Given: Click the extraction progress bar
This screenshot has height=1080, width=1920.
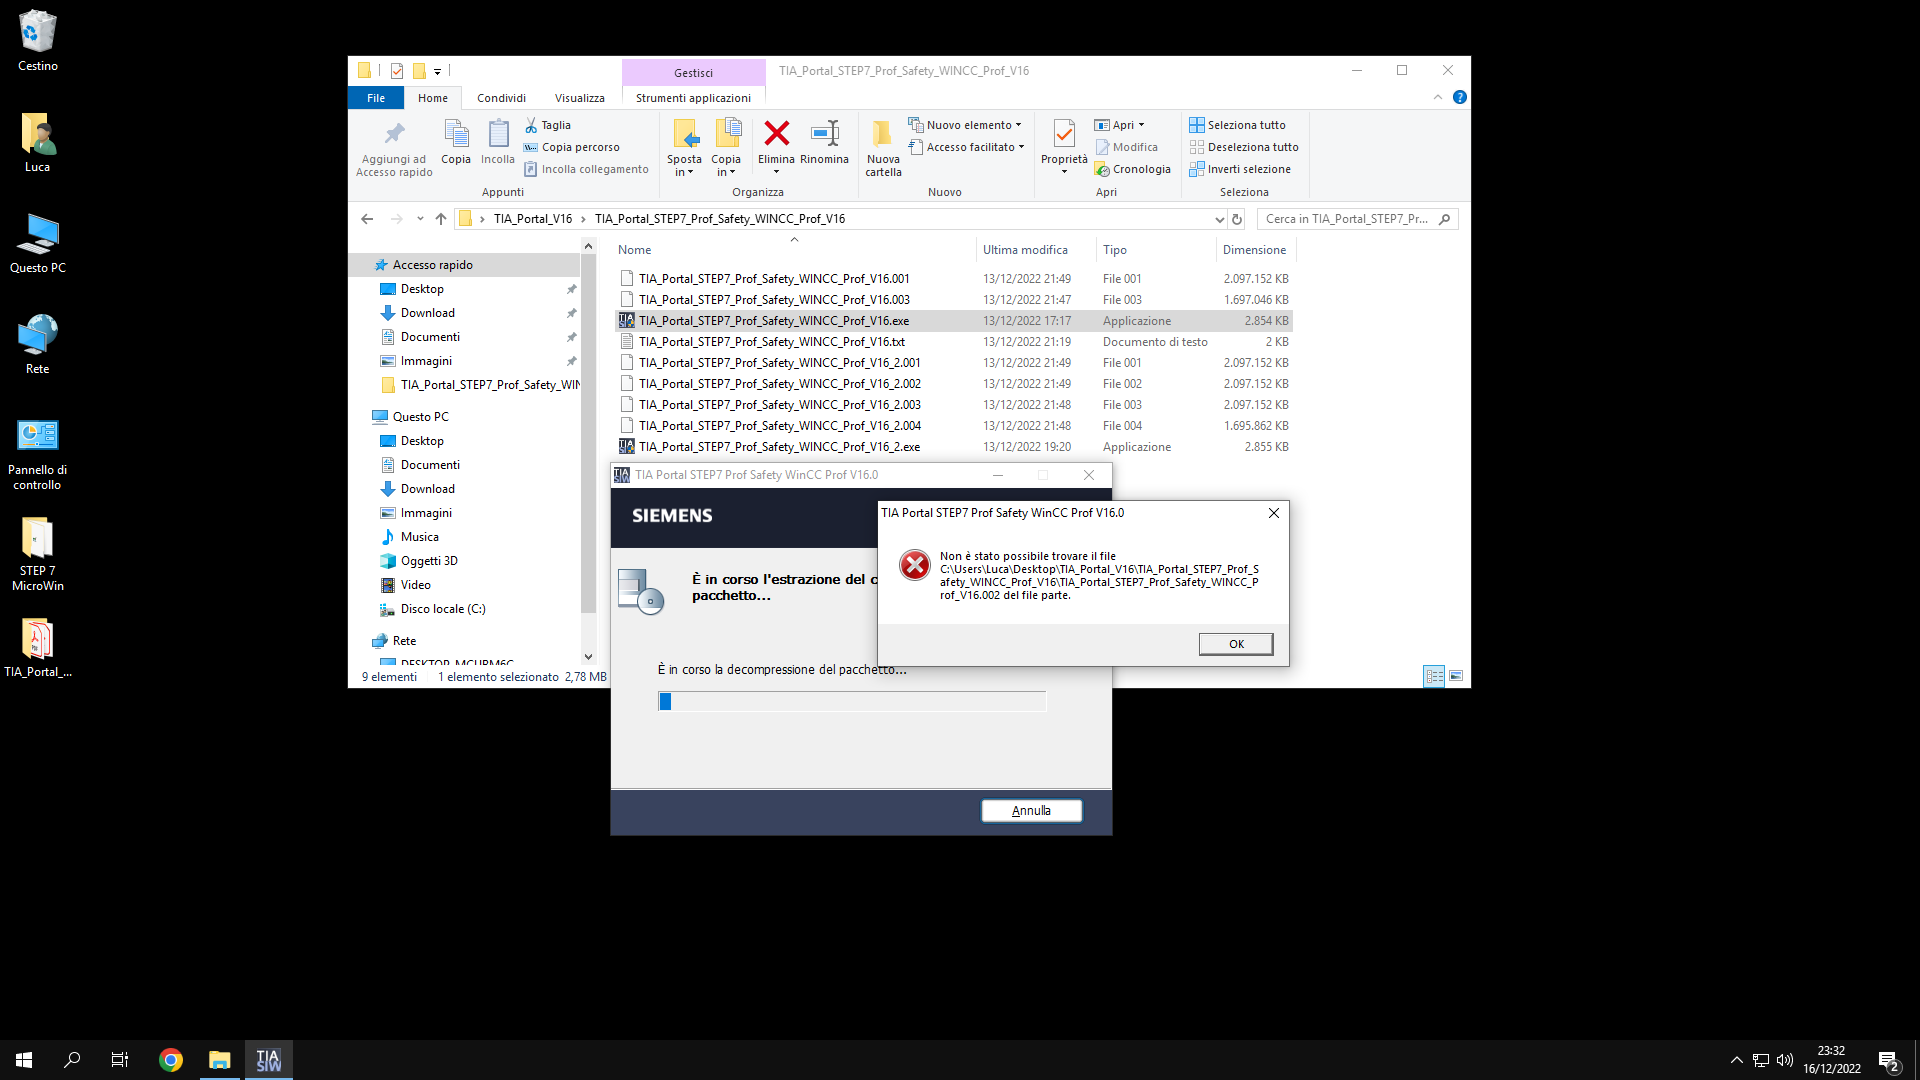Looking at the screenshot, I should (852, 702).
